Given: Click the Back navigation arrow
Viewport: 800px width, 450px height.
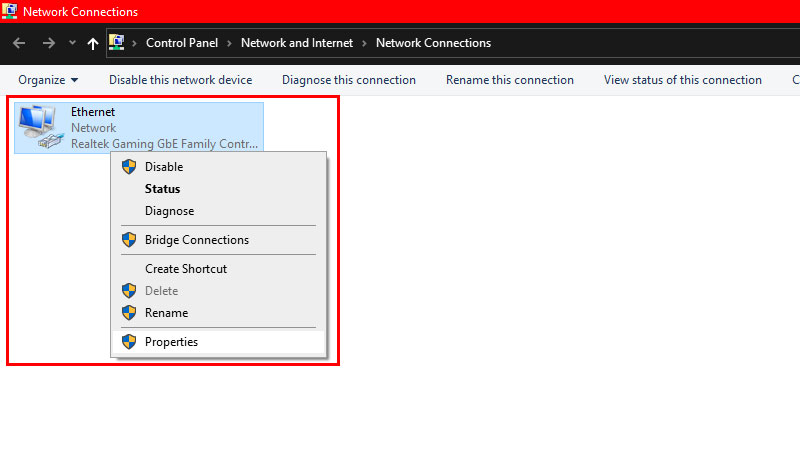Looking at the screenshot, I should point(19,43).
